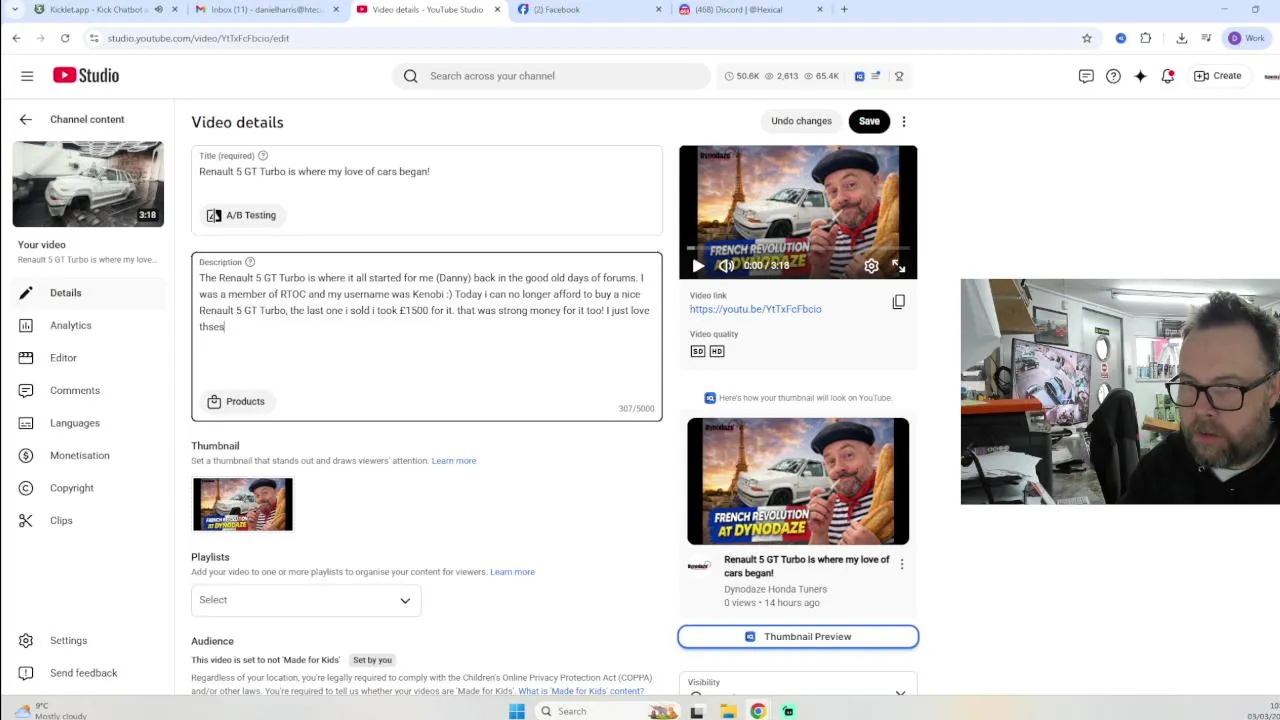Open the Clips section in the sidebar
1280x720 pixels.
(87, 520)
